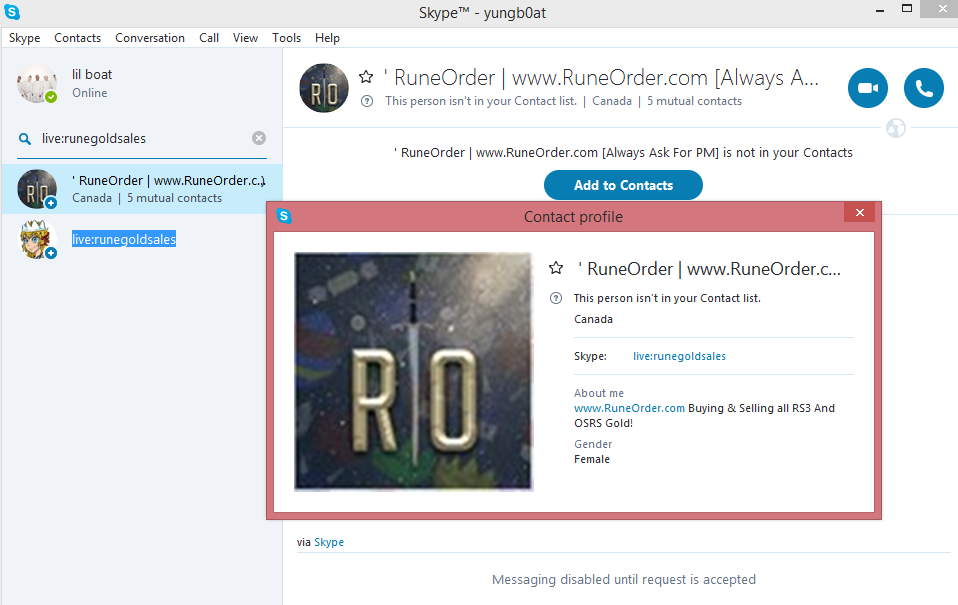The image size is (958, 605).
Task: Click the search field containing live:runegoldsales
Action: click(144, 139)
